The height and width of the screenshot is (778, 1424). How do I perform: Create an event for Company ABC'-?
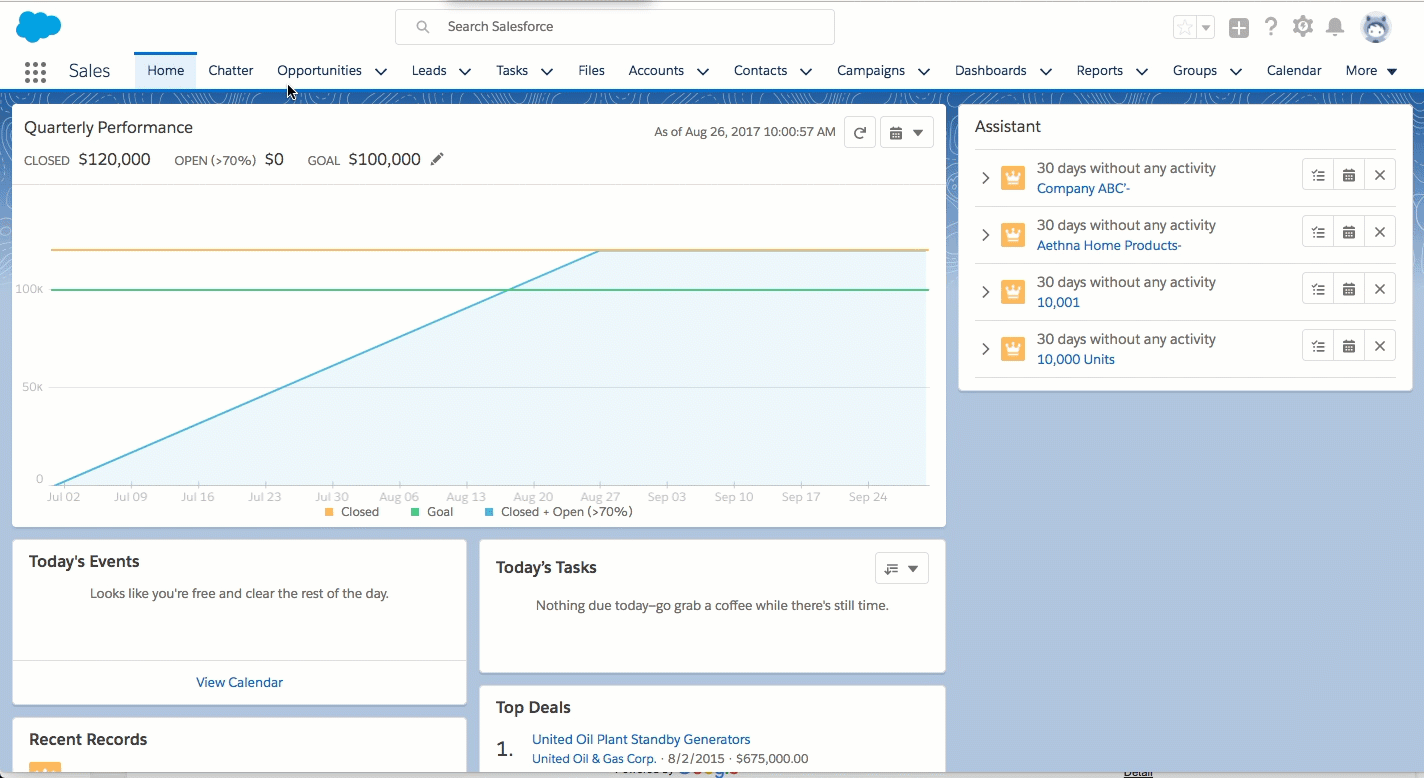(1349, 175)
